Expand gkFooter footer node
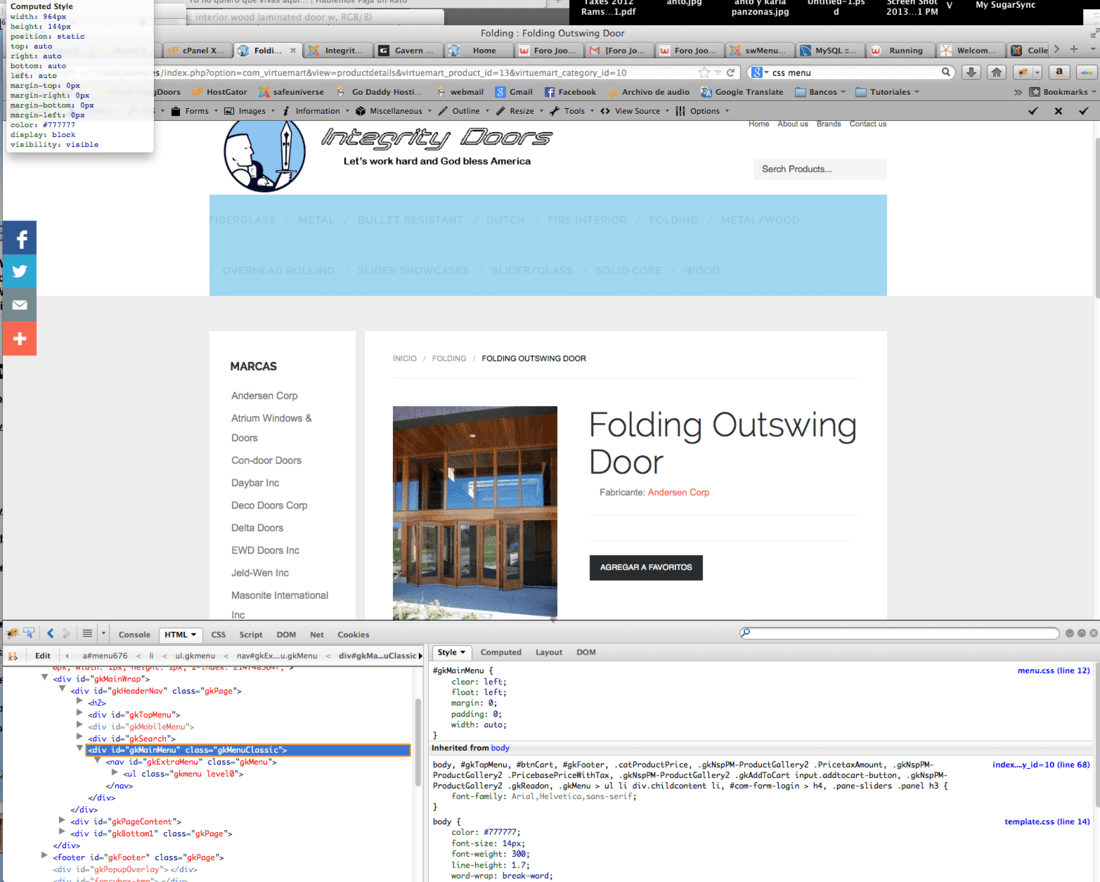 point(45,856)
